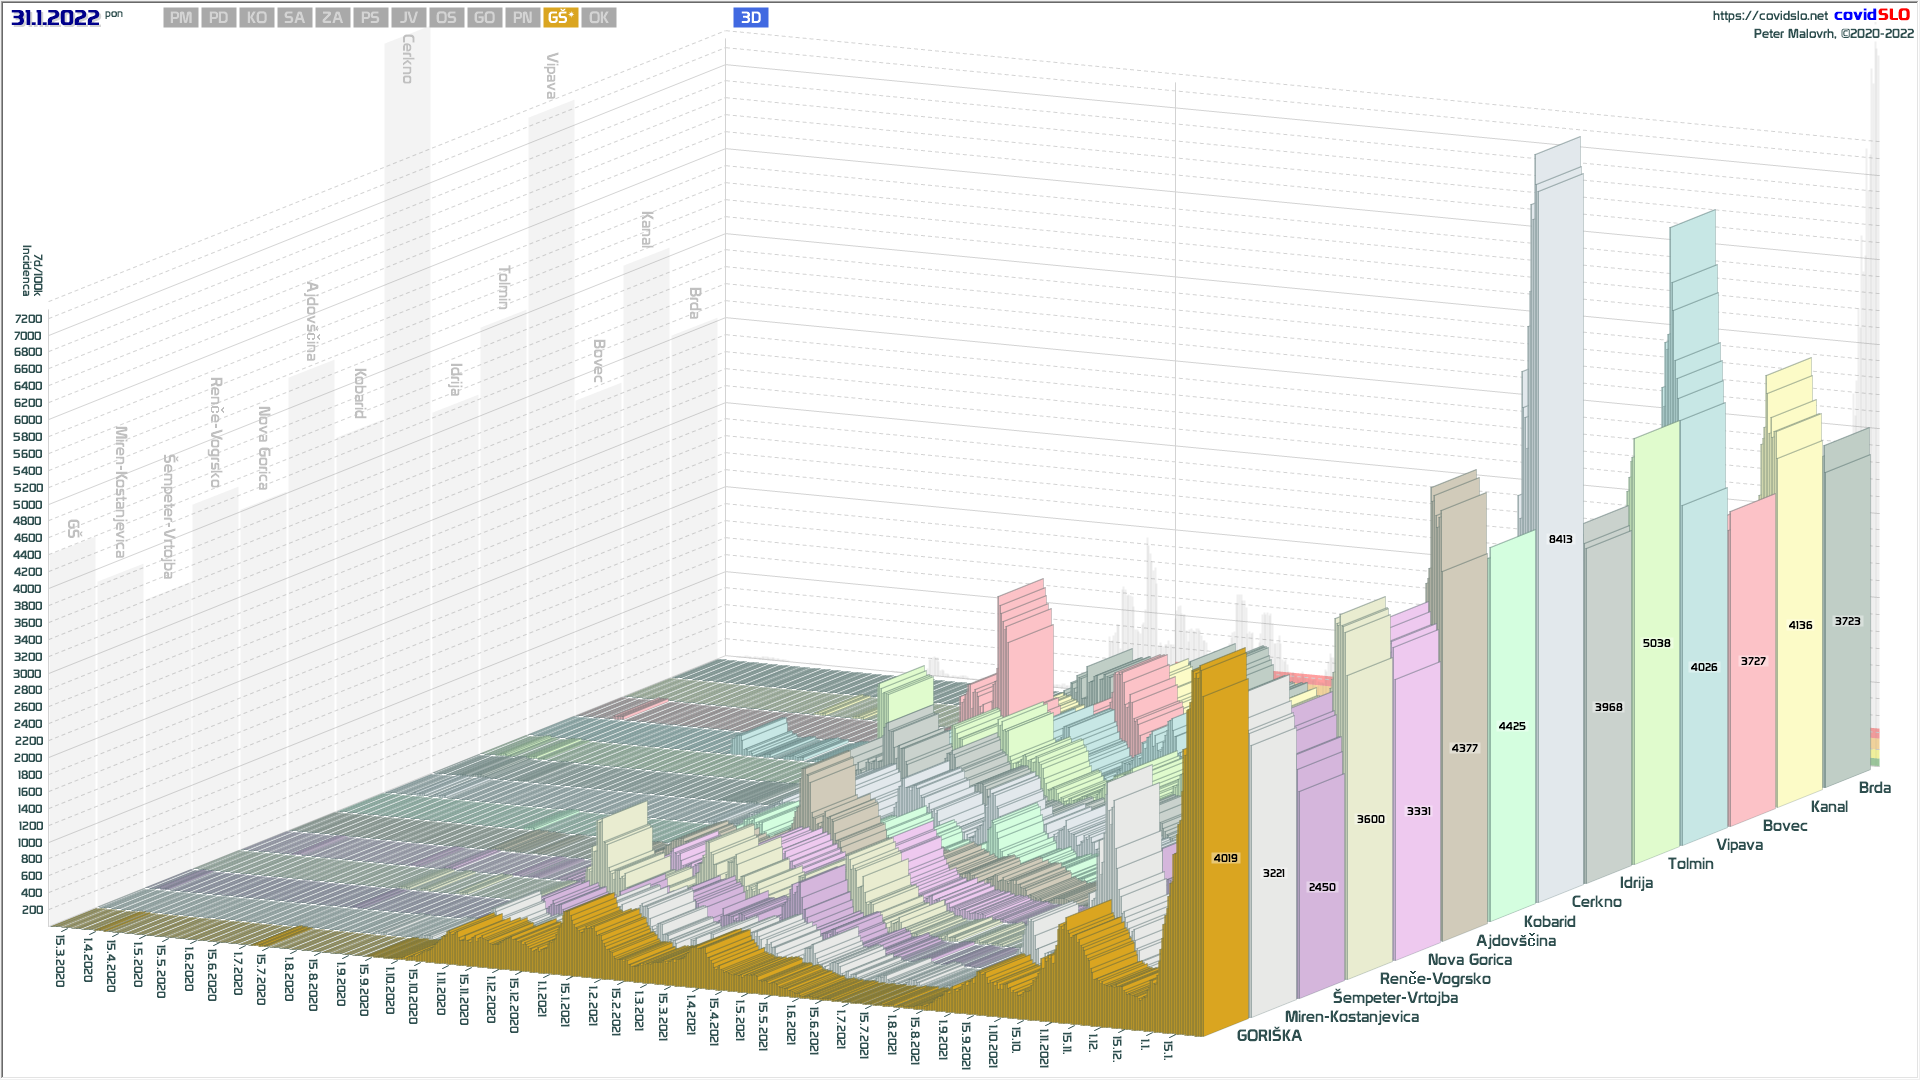
Task: Click the Tolmin bar value 5038
Action: pos(1656,643)
